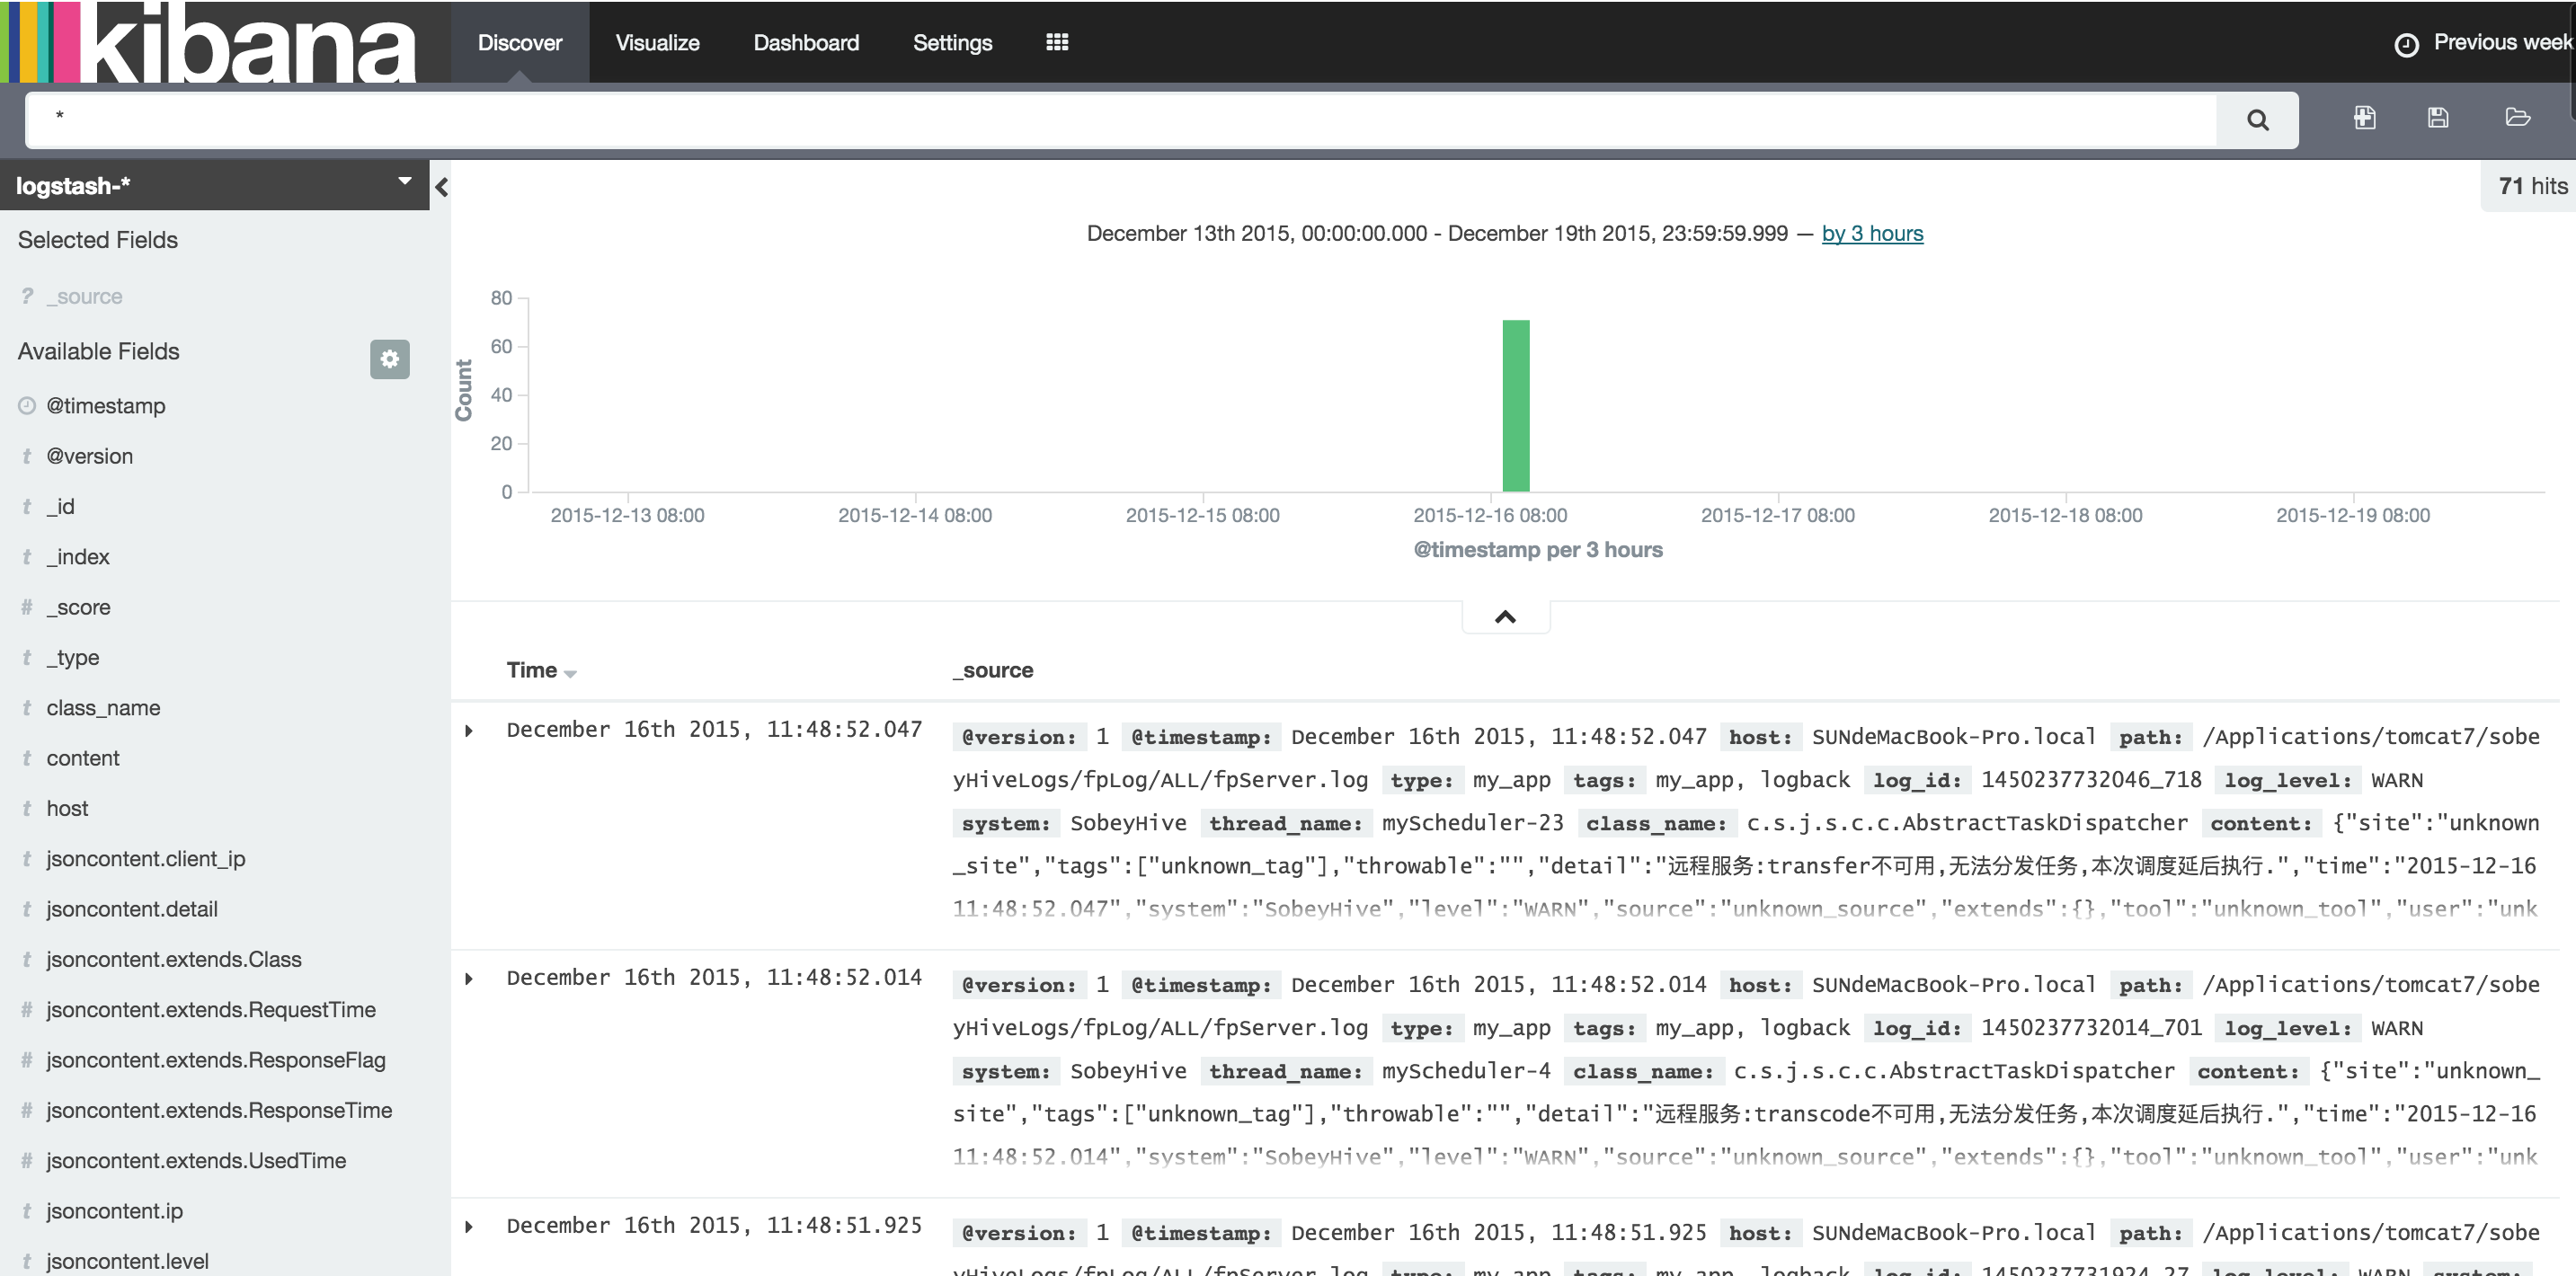Click the New Search icon

tap(2364, 118)
